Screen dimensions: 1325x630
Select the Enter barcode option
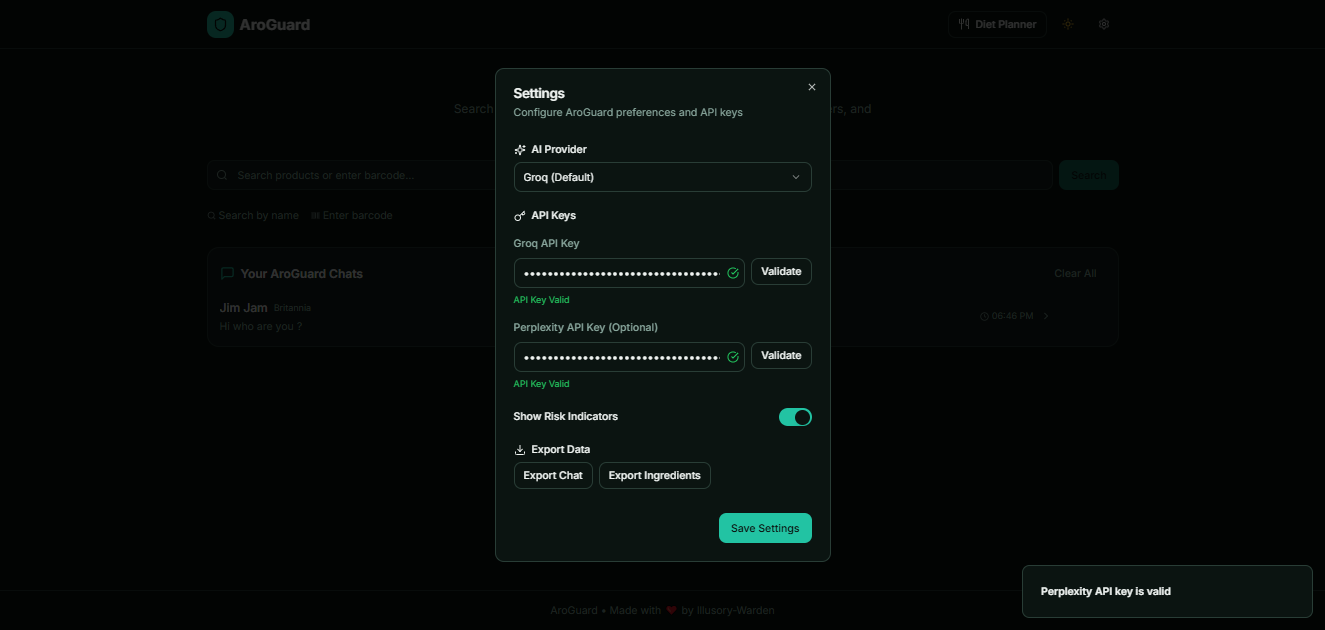coord(351,214)
